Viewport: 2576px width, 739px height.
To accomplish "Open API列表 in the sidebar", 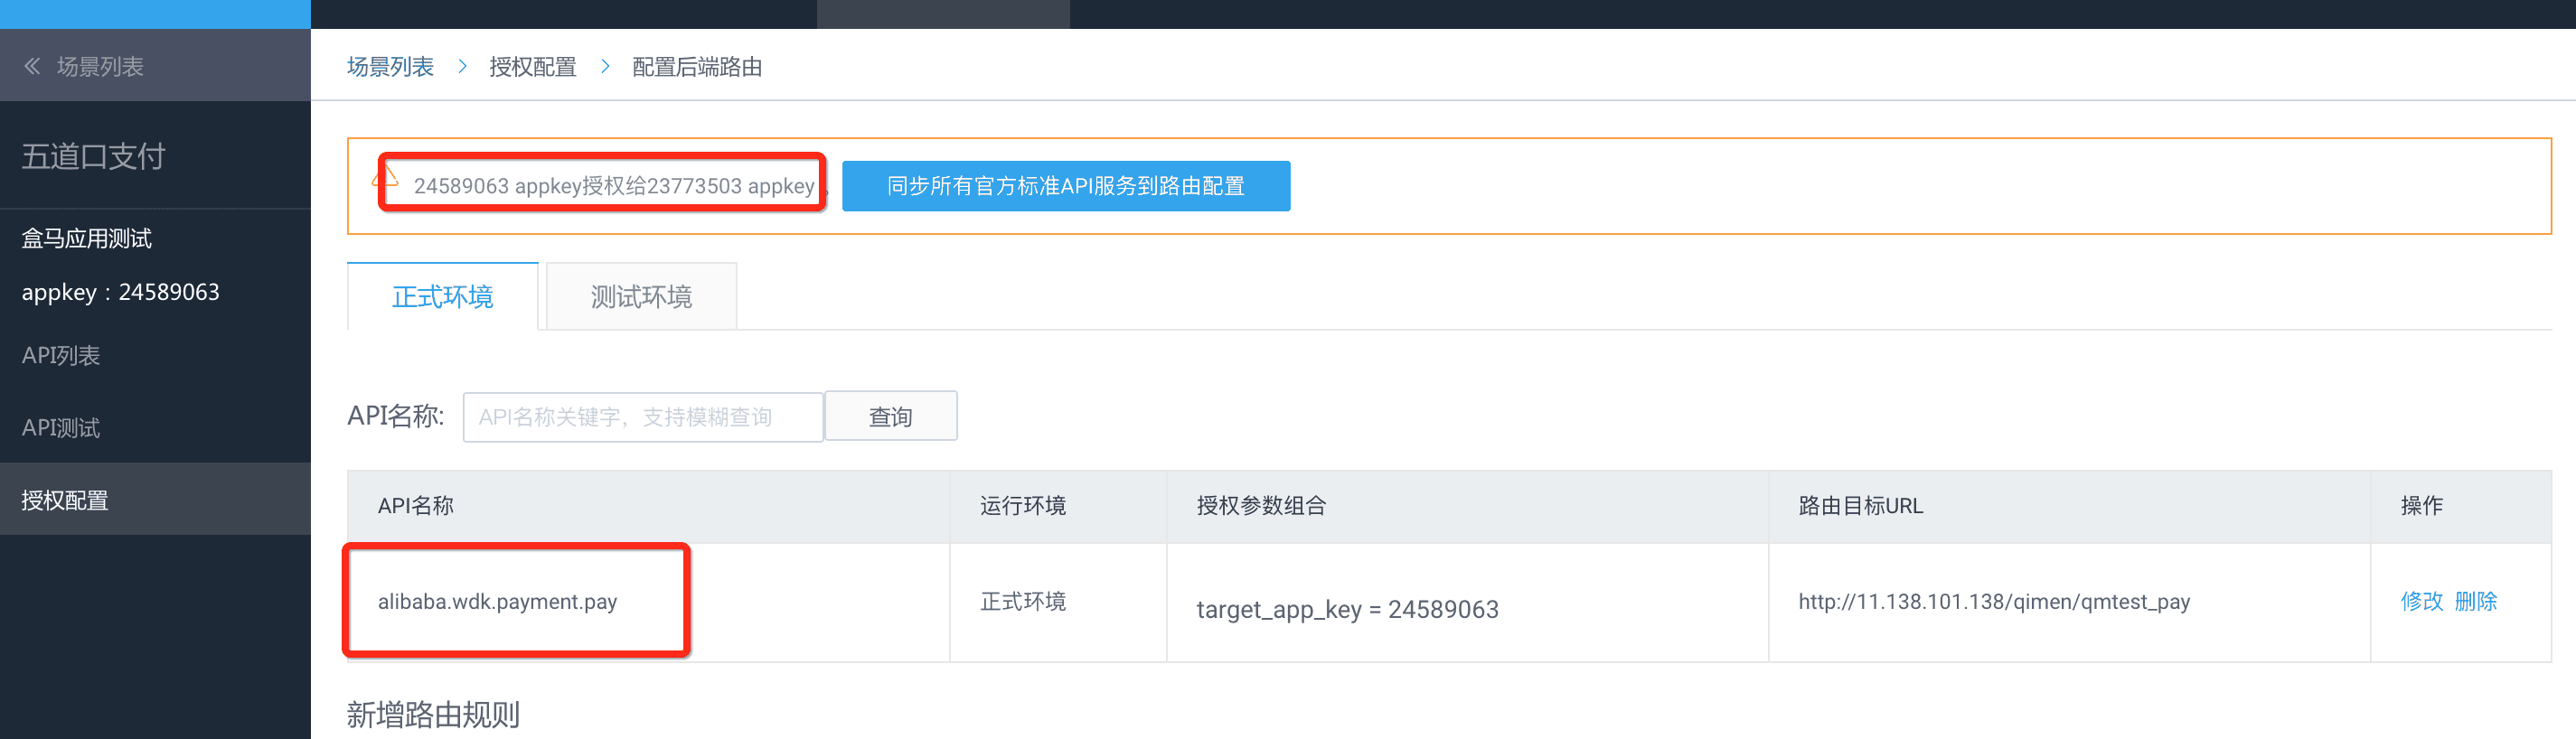I will (x=61, y=355).
